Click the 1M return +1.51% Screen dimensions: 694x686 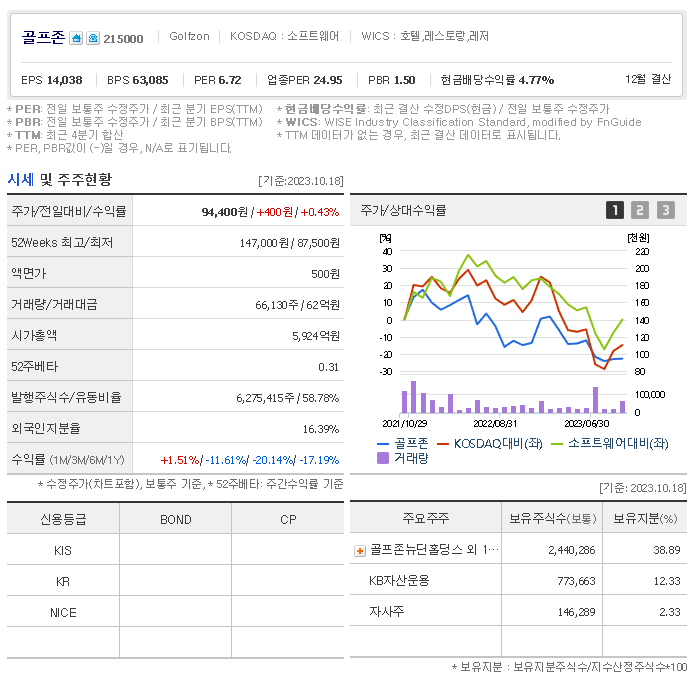tap(180, 460)
